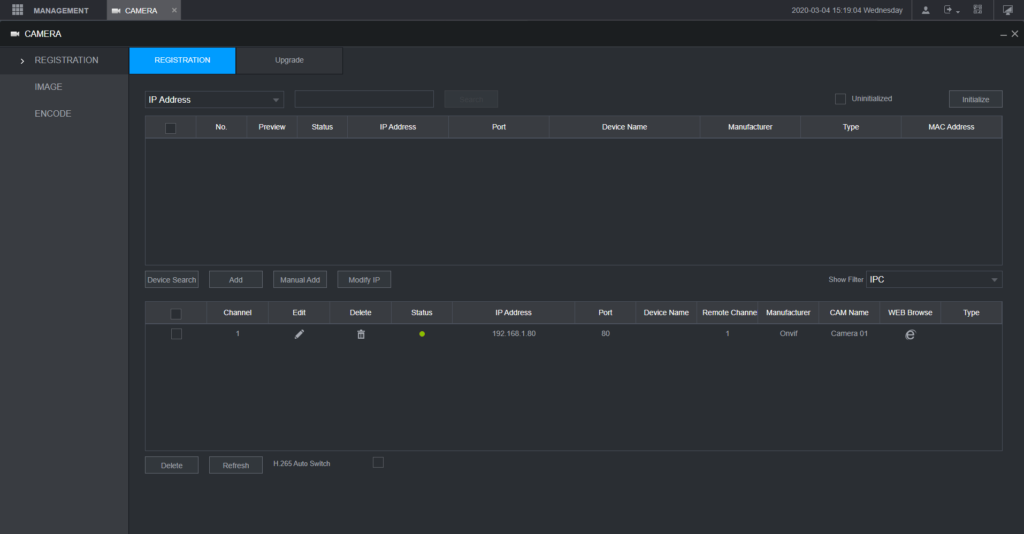Expand the Show Filter IPC dropdown
Viewport: 1024px width, 534px height.
tap(933, 280)
